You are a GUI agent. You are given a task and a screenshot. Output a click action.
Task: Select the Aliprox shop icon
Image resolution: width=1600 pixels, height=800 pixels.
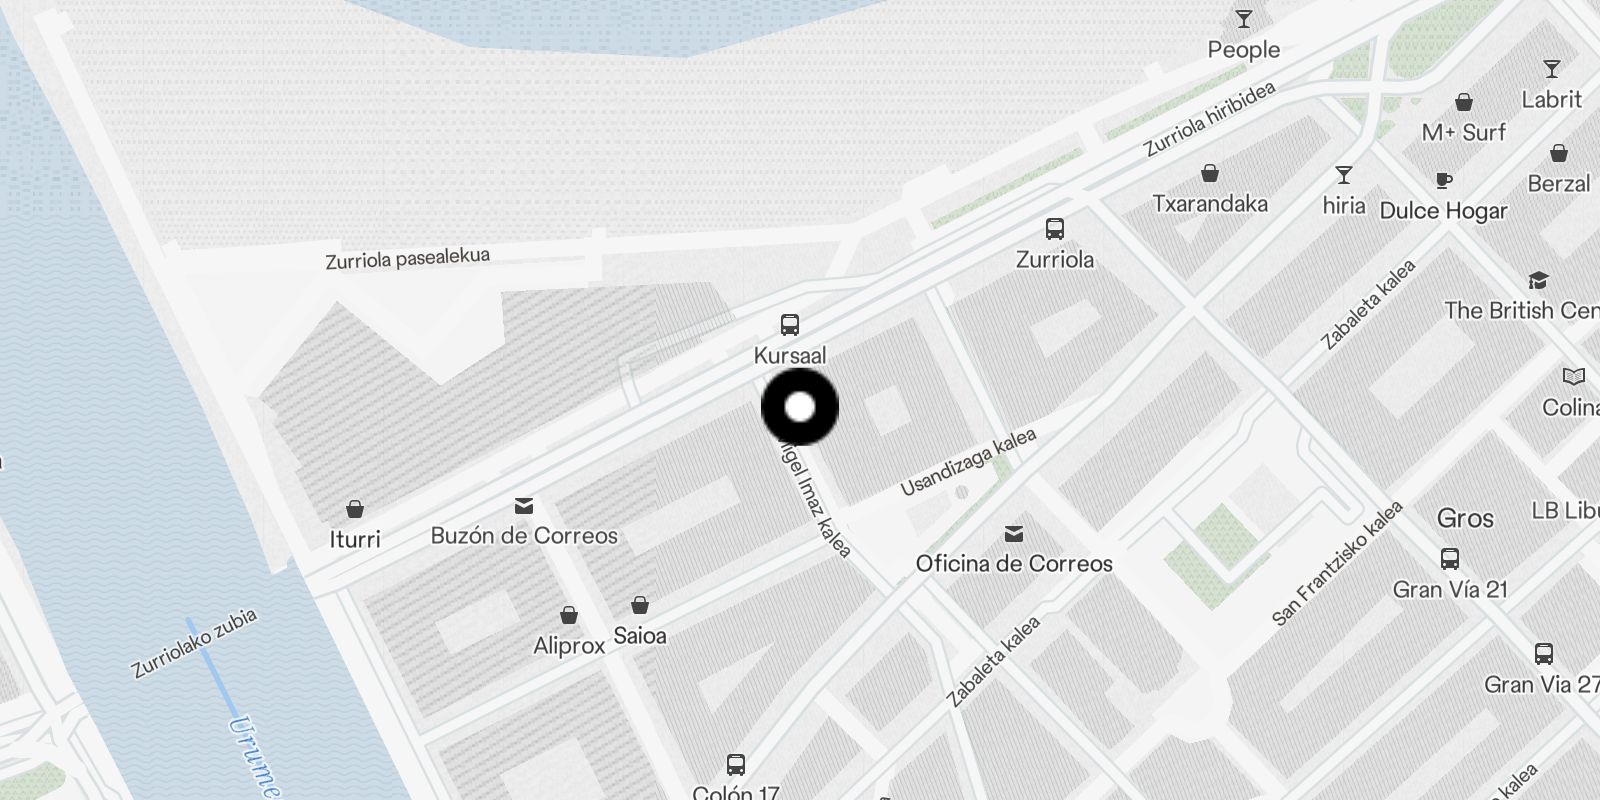coord(569,615)
